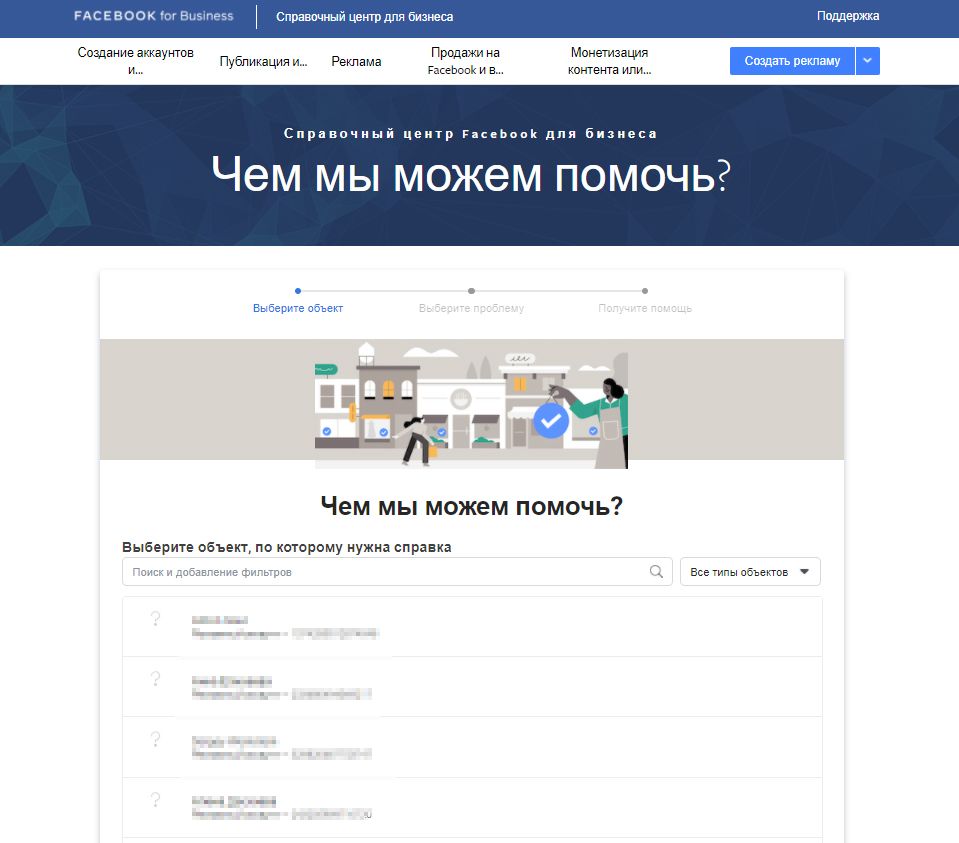The image size is (959, 843).
Task: Select the first blurred object row
Action: click(x=472, y=627)
